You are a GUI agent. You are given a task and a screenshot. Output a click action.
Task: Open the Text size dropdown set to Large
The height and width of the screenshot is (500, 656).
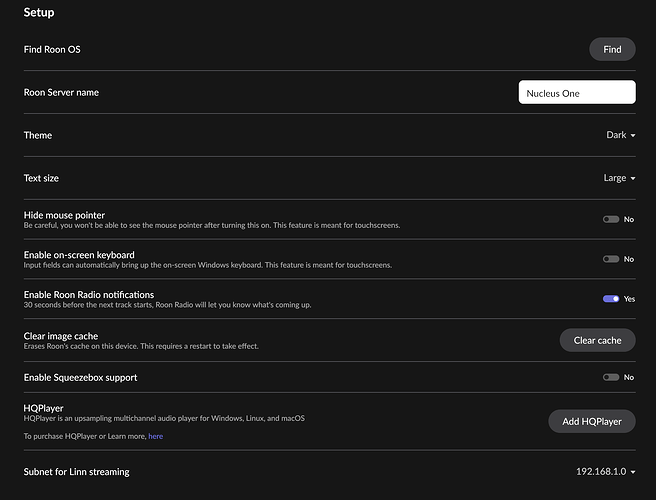[619, 178]
